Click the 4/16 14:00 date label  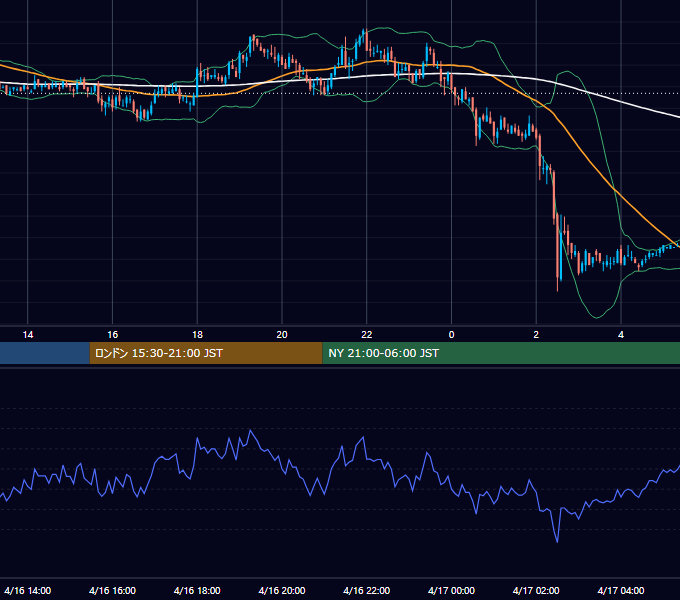(28, 590)
